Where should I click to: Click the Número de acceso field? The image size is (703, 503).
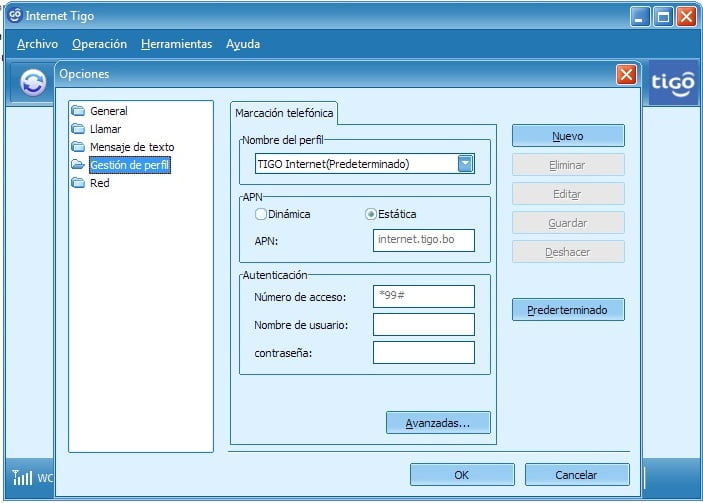tap(424, 296)
